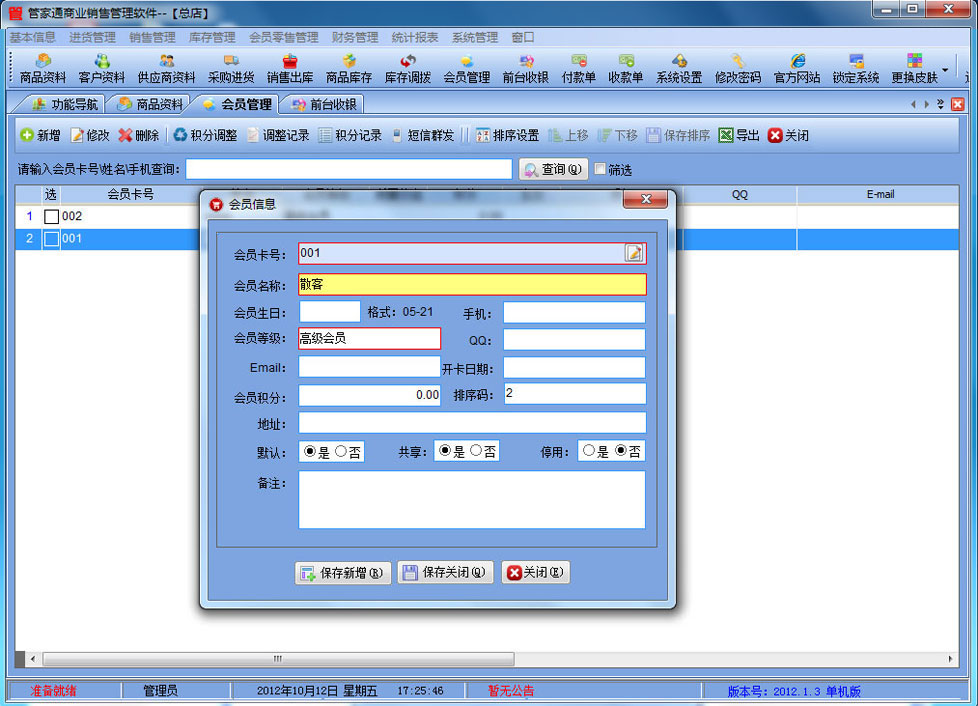Image resolution: width=978 pixels, height=706 pixels.
Task: Toggle 筛选 checkbox
Action: click(600, 169)
